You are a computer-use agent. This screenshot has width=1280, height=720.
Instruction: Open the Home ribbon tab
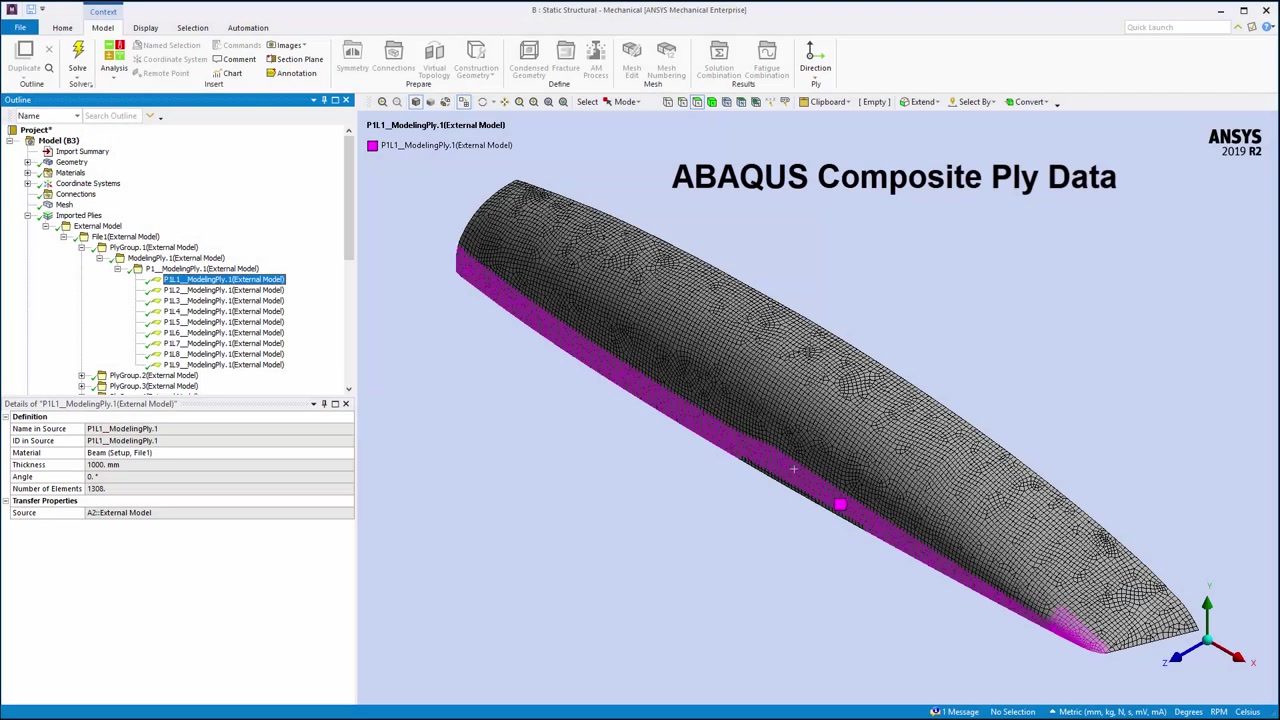62,27
